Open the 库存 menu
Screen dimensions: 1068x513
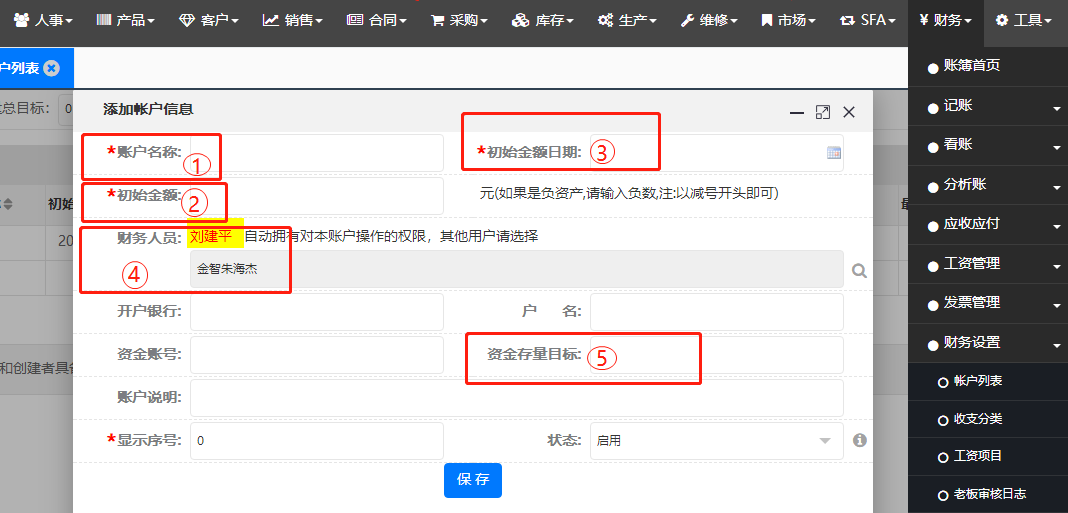coord(542,20)
